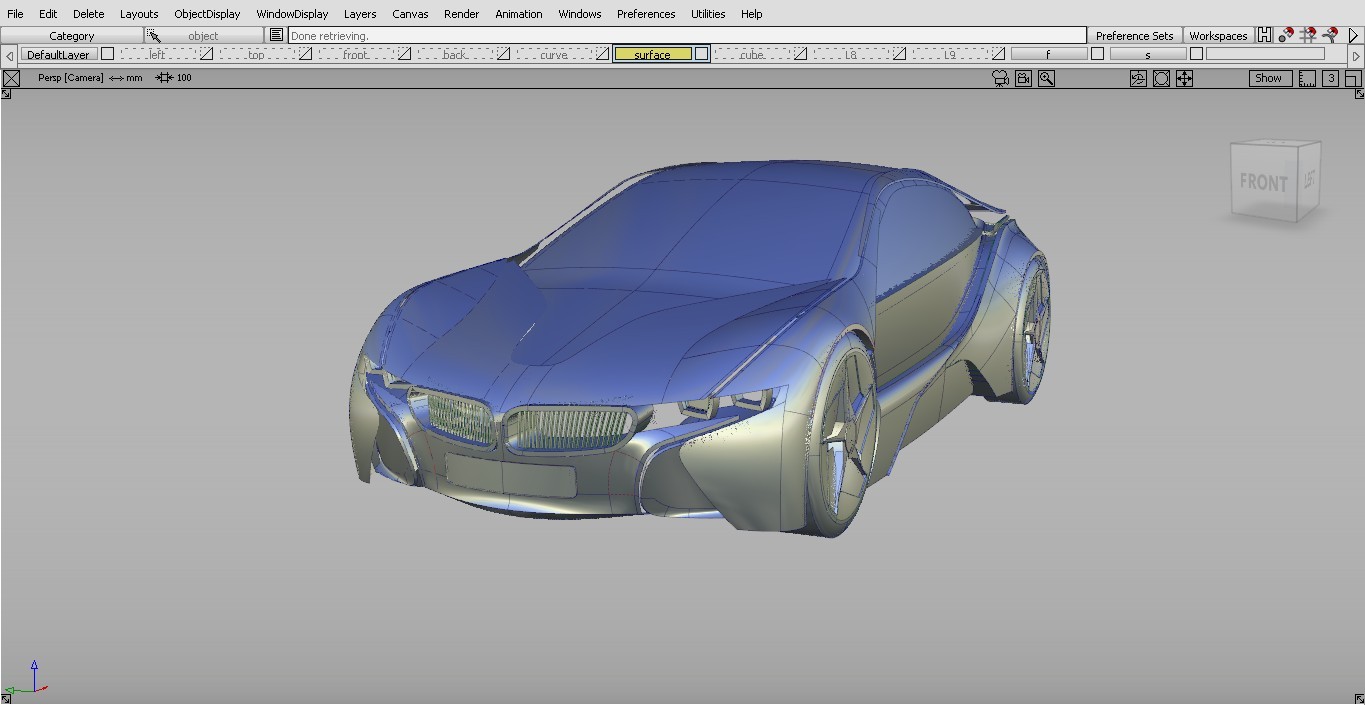
Task: Click the layer bar's right scroll arrow
Action: [x=1355, y=56]
